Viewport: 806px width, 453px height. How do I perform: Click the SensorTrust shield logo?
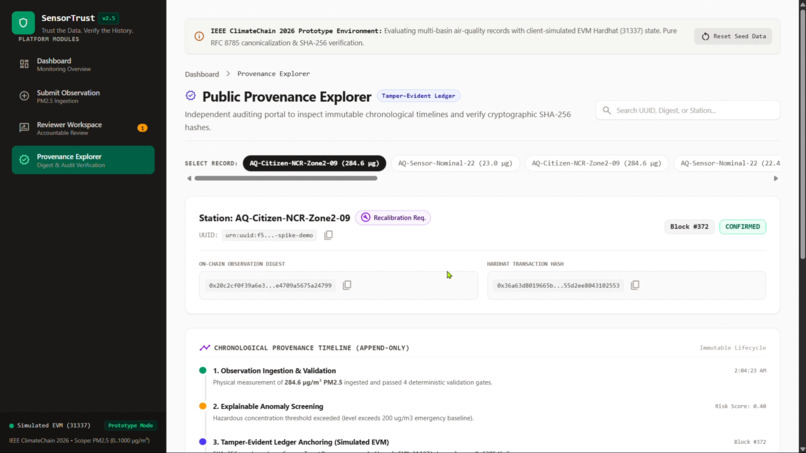tap(23, 23)
